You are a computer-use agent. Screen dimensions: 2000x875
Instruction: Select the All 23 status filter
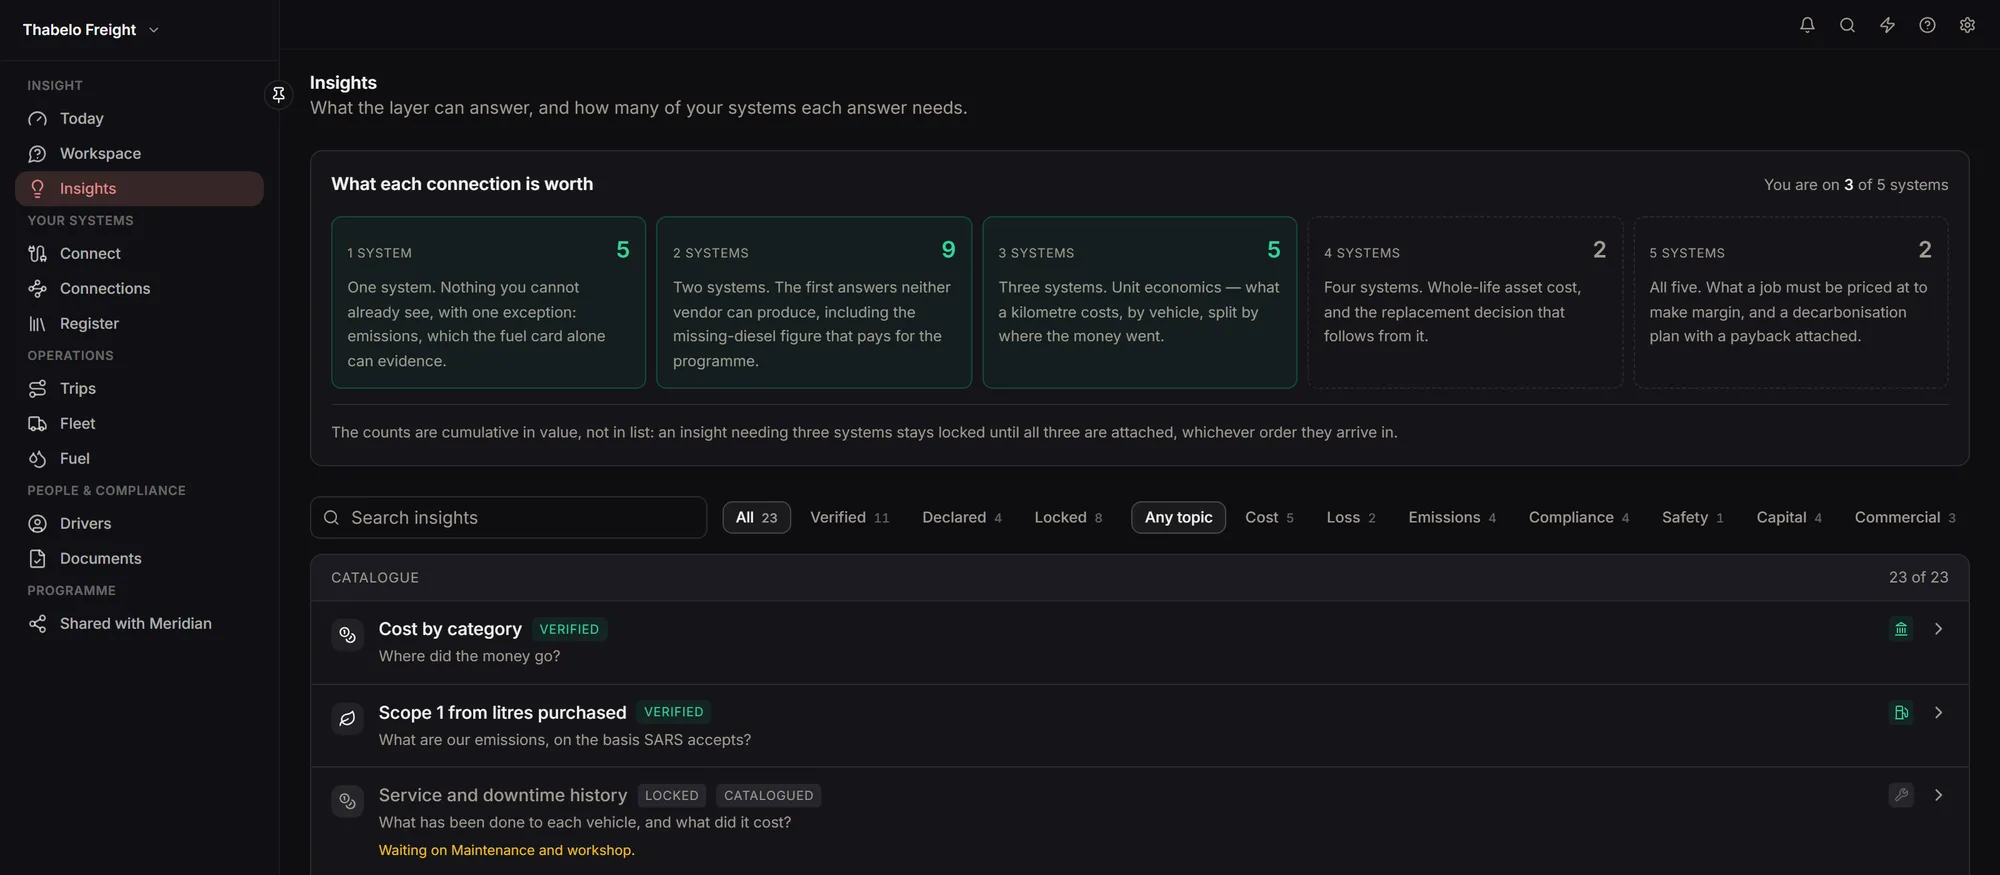[x=756, y=518]
